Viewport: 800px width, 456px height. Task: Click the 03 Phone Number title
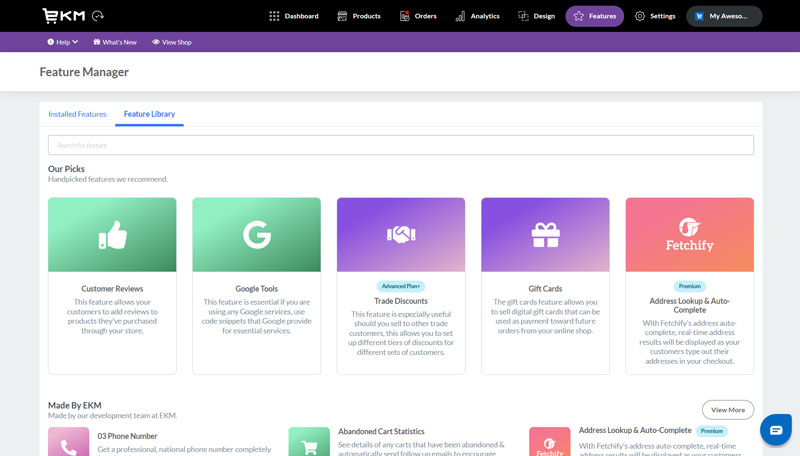click(127, 436)
